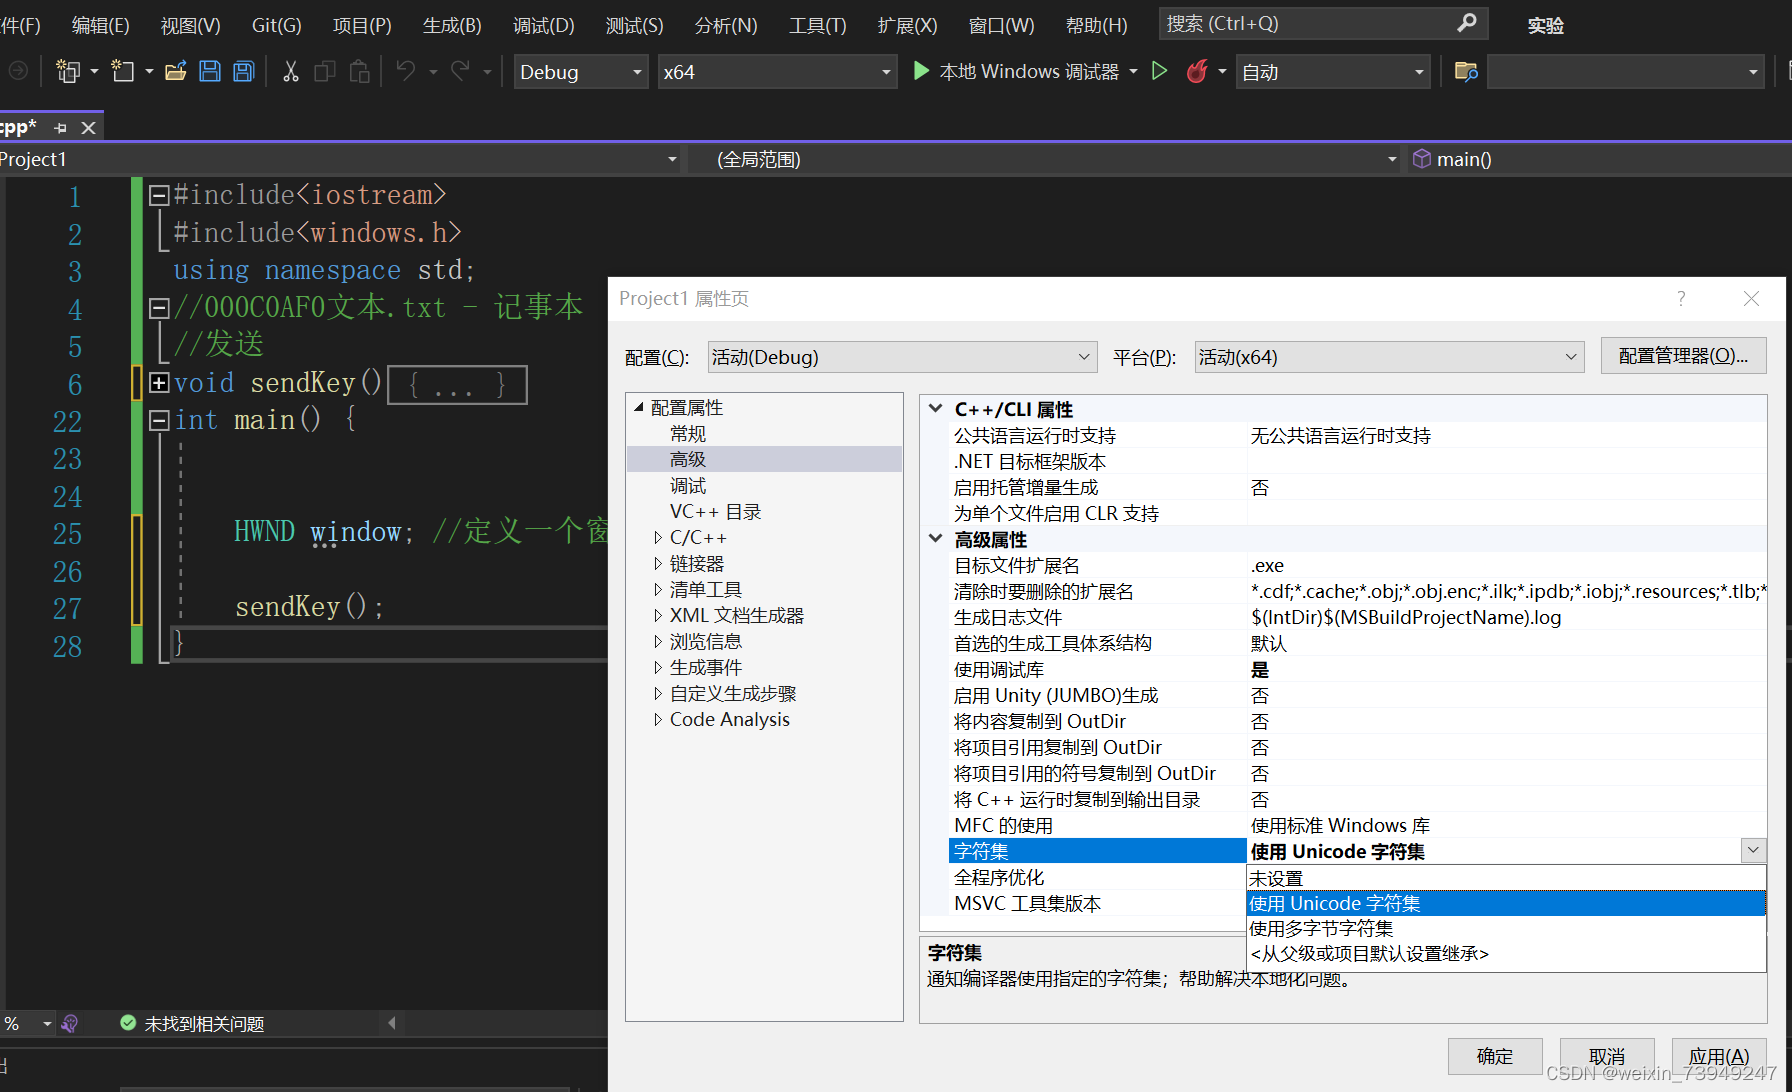
Task: Click the 确定 button
Action: point(1495,1056)
